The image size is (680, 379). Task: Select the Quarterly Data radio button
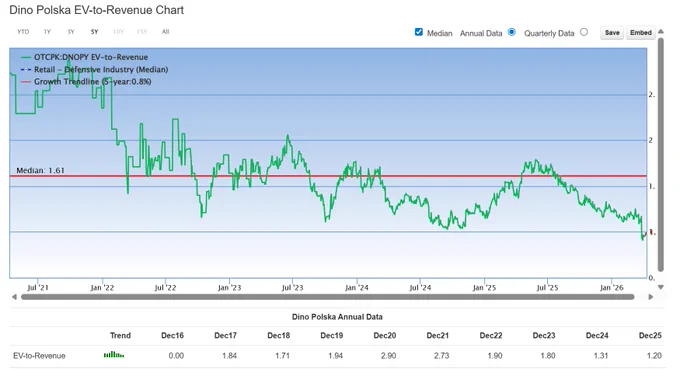click(x=584, y=32)
